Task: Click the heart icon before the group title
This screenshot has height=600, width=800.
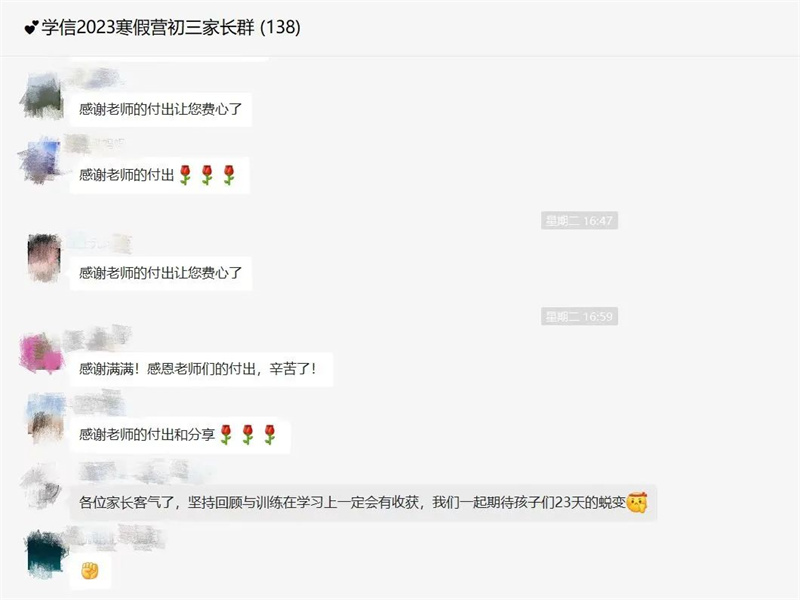Action: pos(31,28)
